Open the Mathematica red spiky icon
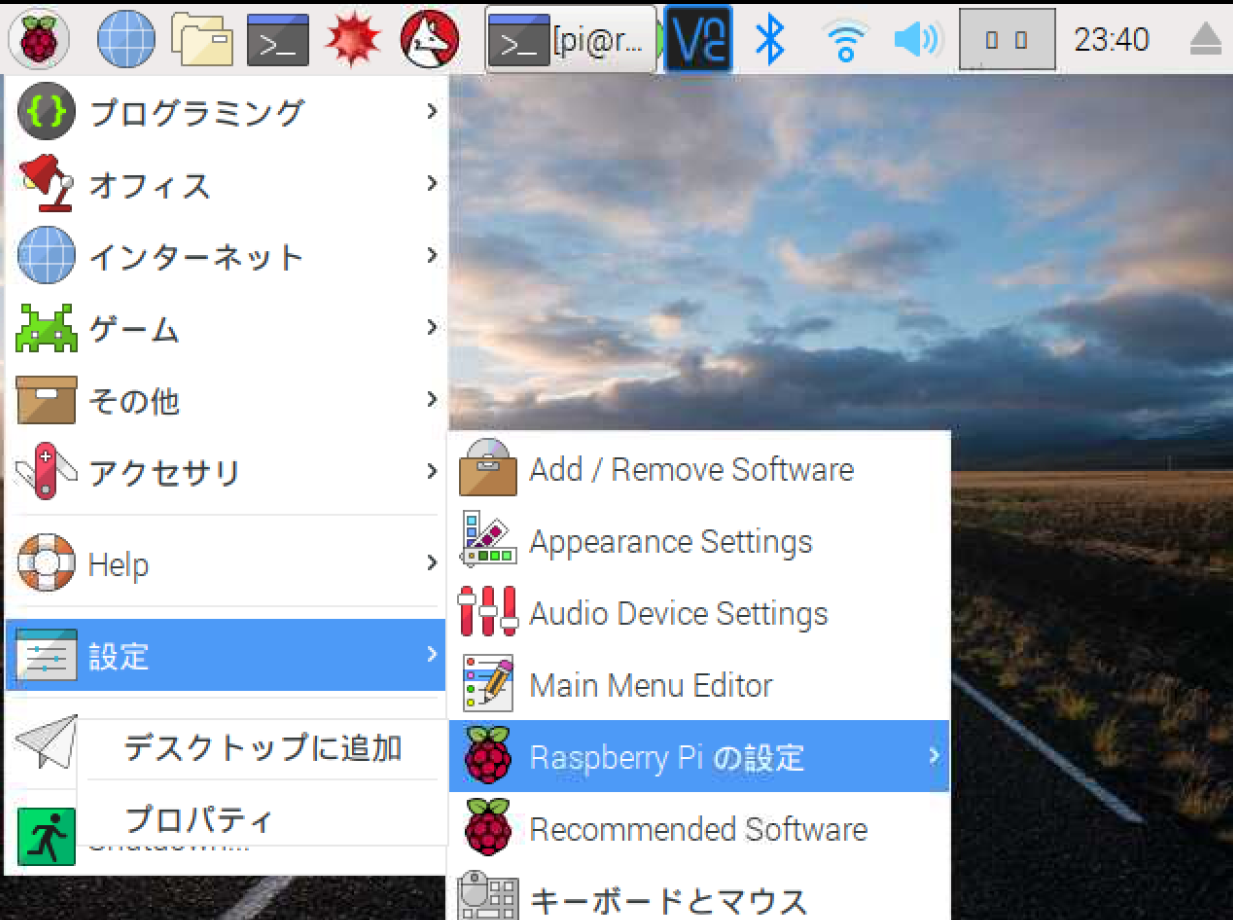This screenshot has width=1233, height=920. (x=353, y=40)
